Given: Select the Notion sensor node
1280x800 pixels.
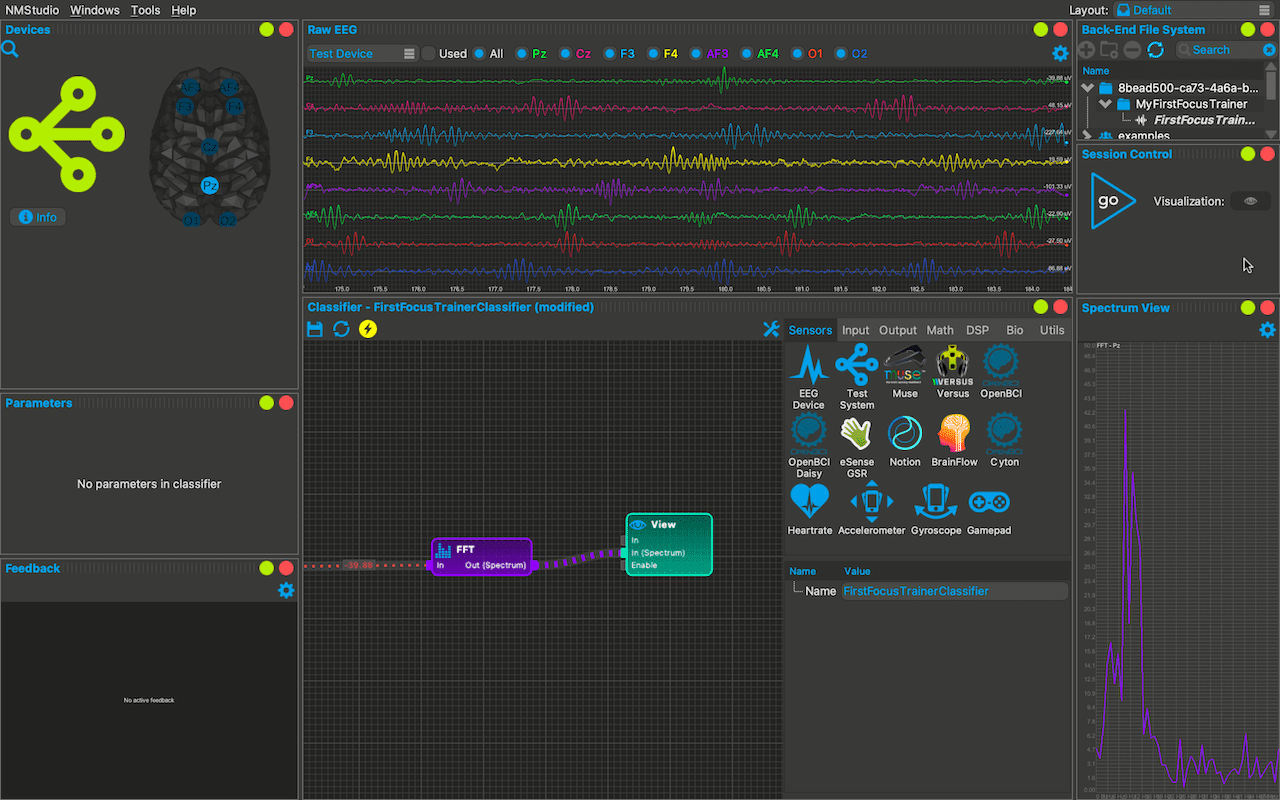Looking at the screenshot, I should [x=905, y=441].
